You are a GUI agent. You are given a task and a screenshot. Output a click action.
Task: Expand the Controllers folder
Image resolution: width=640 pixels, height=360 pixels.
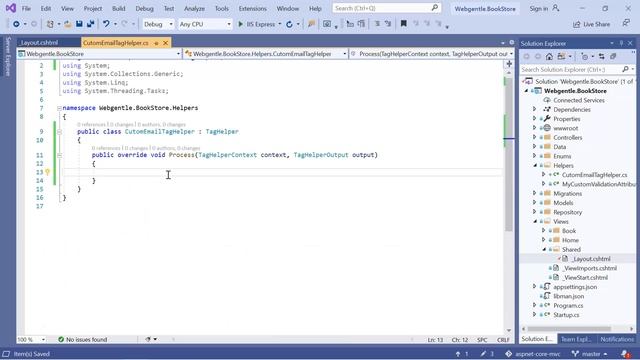click(x=535, y=137)
